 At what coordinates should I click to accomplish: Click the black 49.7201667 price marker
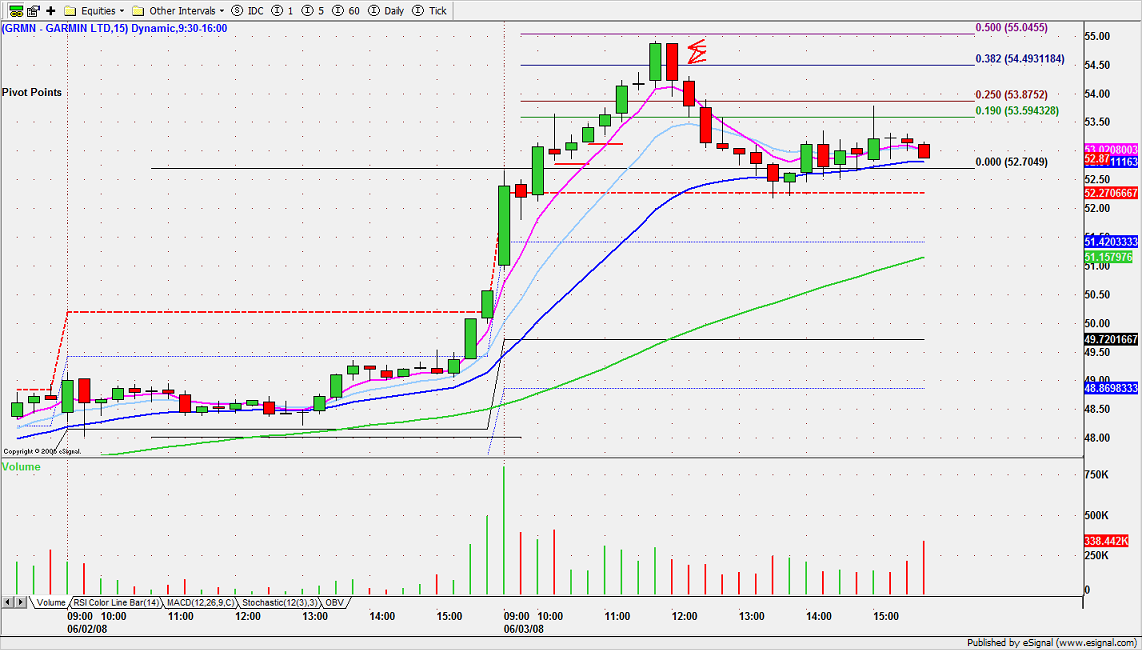point(1111,340)
